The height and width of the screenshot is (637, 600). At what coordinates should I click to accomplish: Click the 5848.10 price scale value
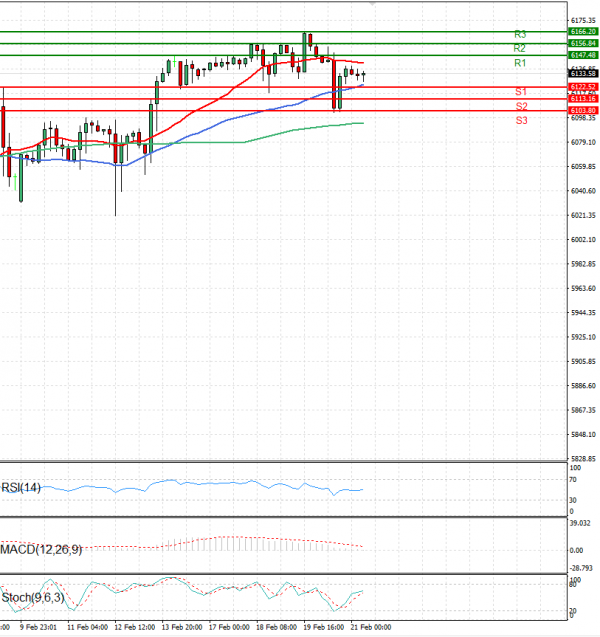pos(583,435)
